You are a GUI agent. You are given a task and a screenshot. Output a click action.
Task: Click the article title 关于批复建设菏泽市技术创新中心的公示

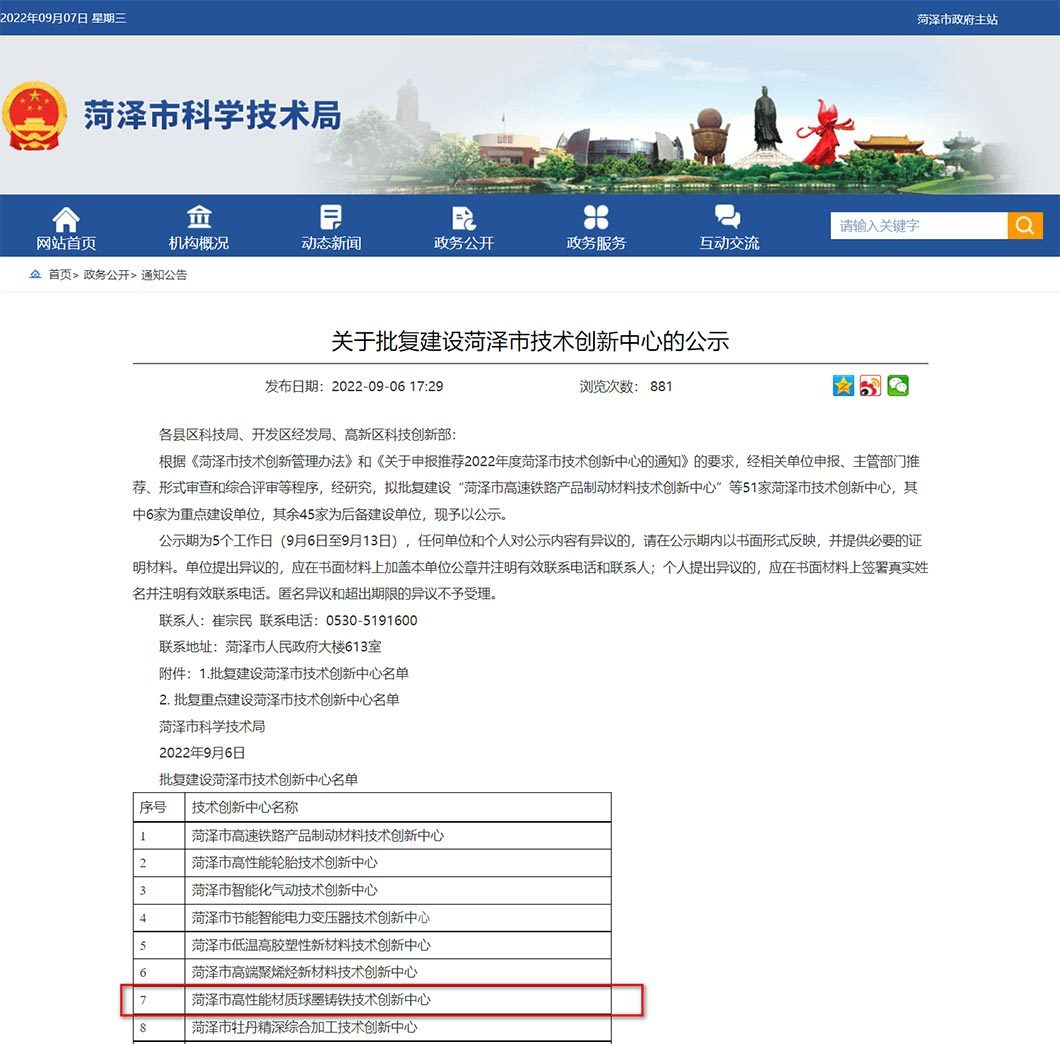pos(530,341)
